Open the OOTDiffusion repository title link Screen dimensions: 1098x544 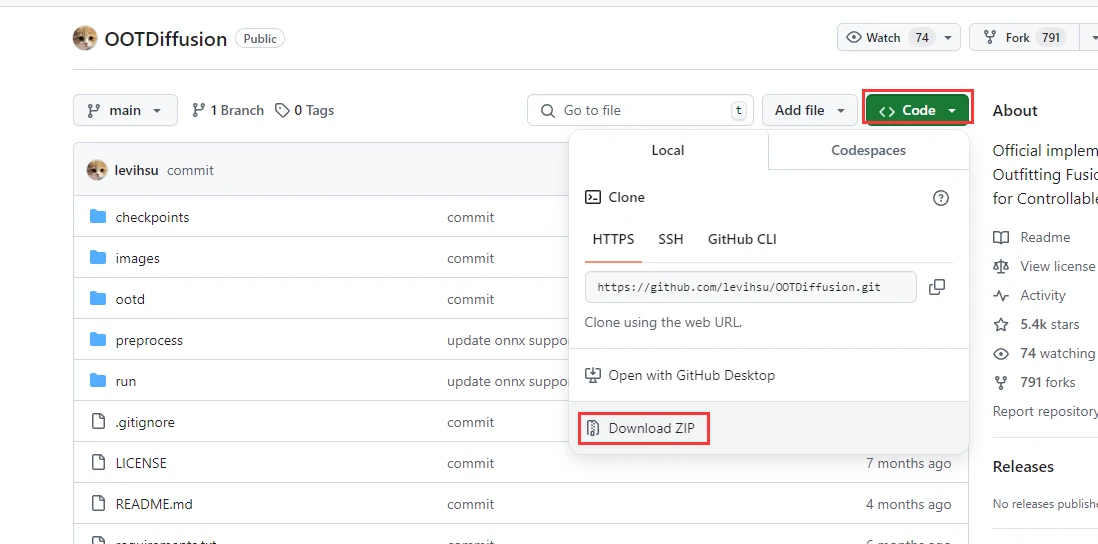click(166, 39)
